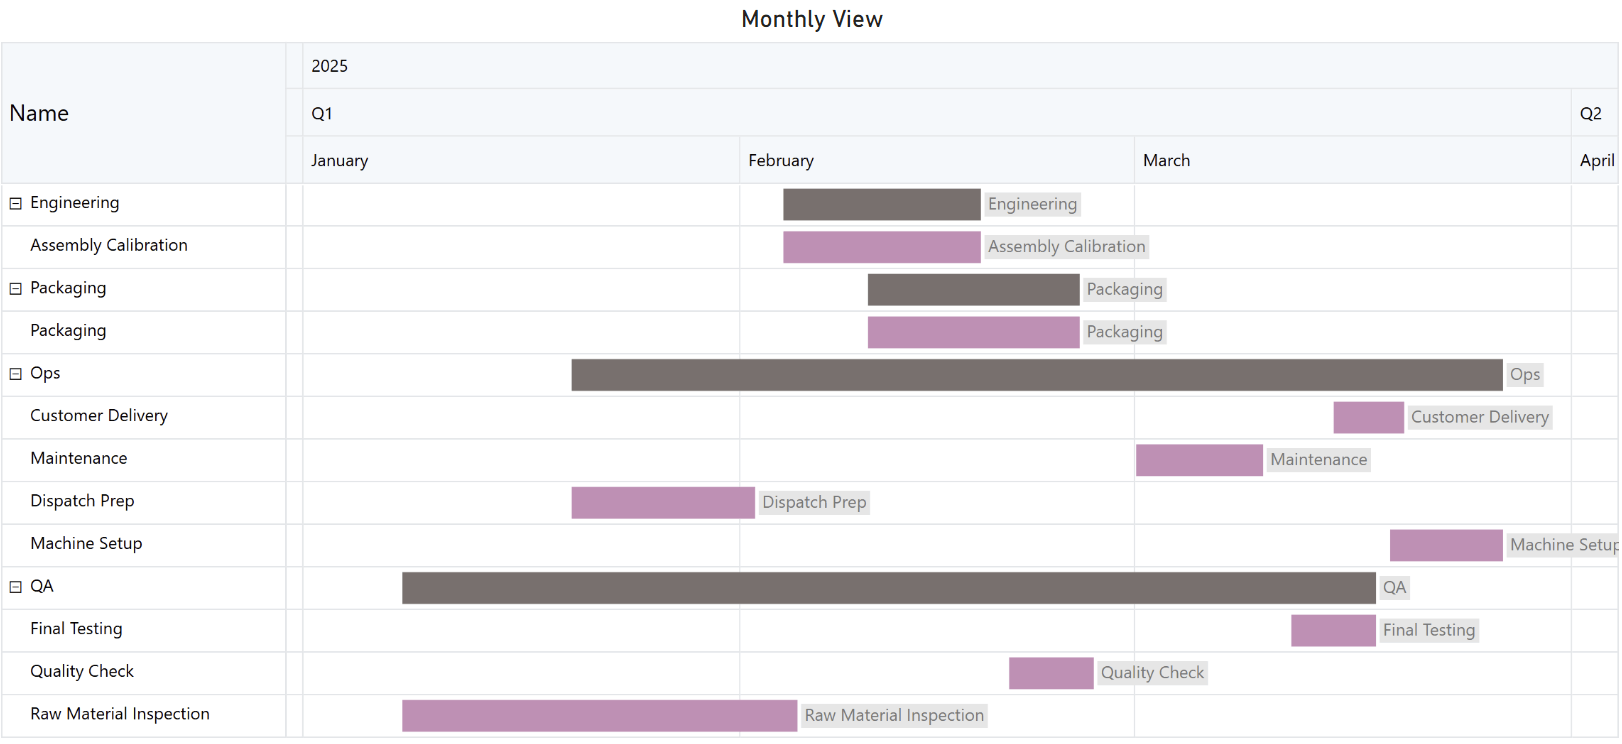
Task: Click the Maintenance task bar
Action: point(1198,460)
